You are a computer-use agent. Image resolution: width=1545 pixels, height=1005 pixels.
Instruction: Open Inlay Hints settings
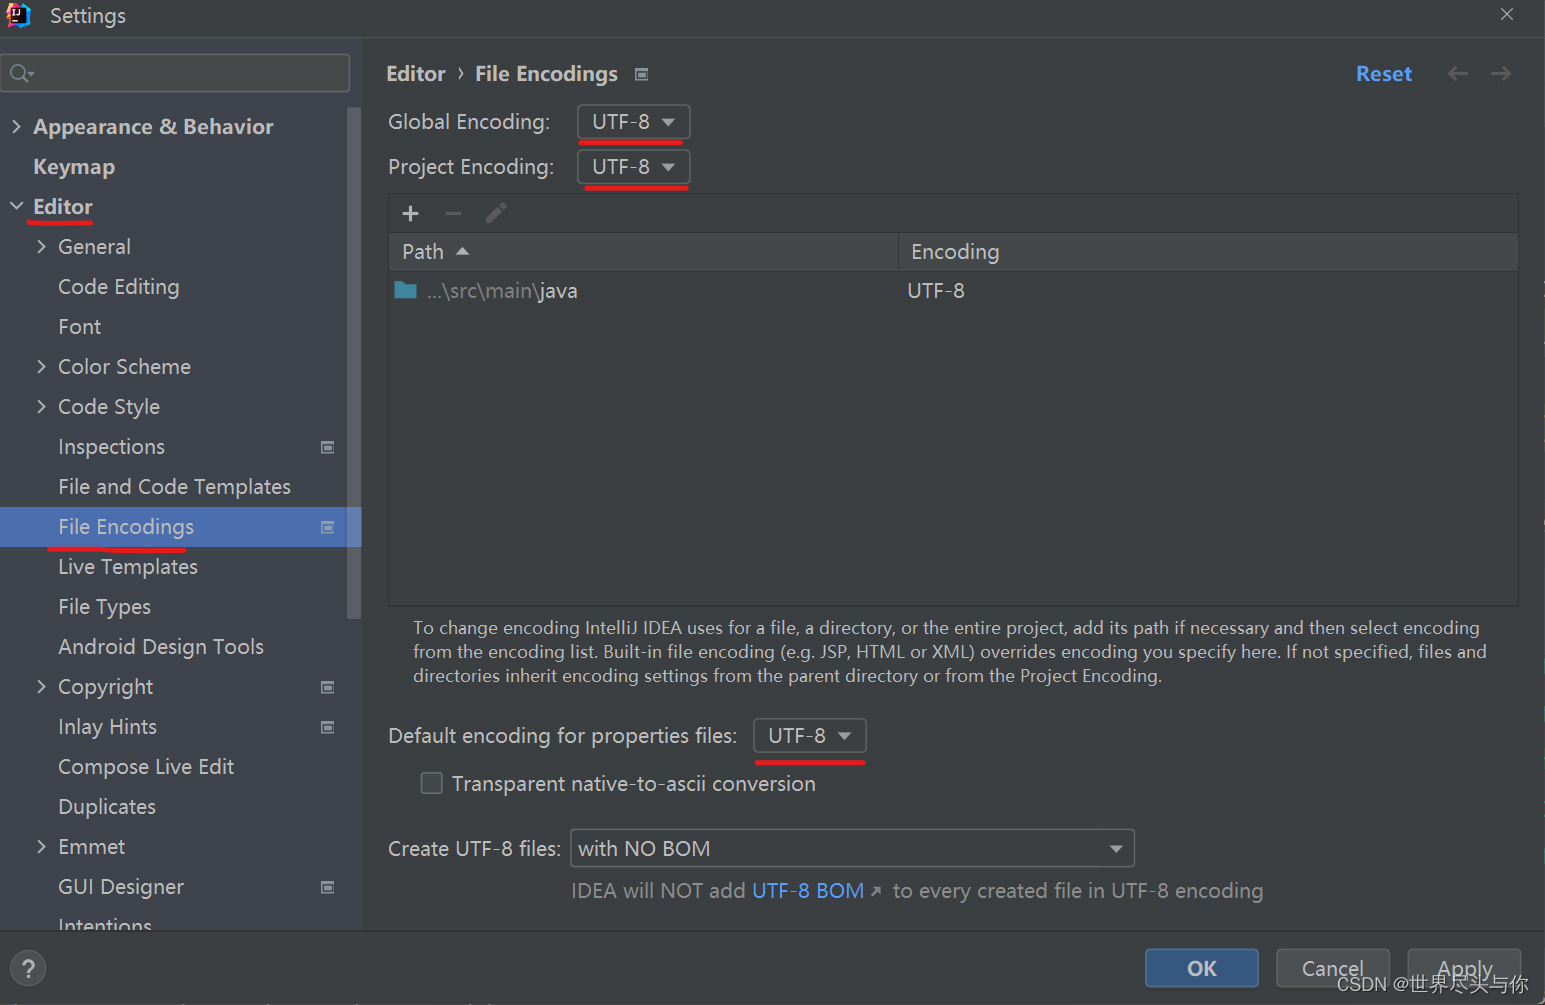(107, 727)
